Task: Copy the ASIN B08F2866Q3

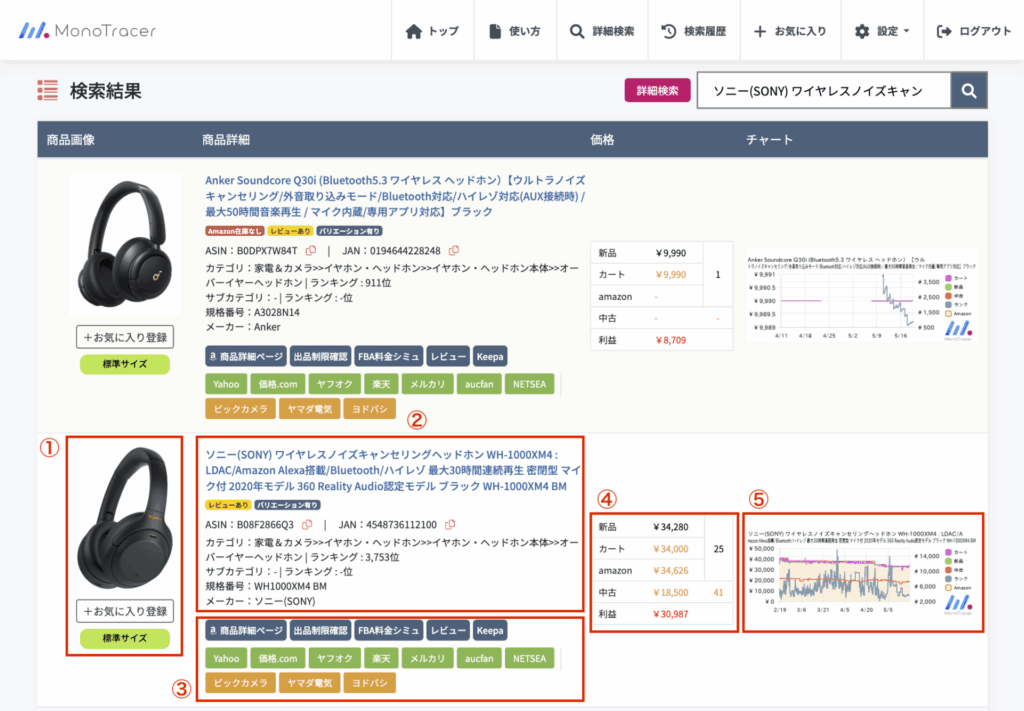Action: pos(307,524)
